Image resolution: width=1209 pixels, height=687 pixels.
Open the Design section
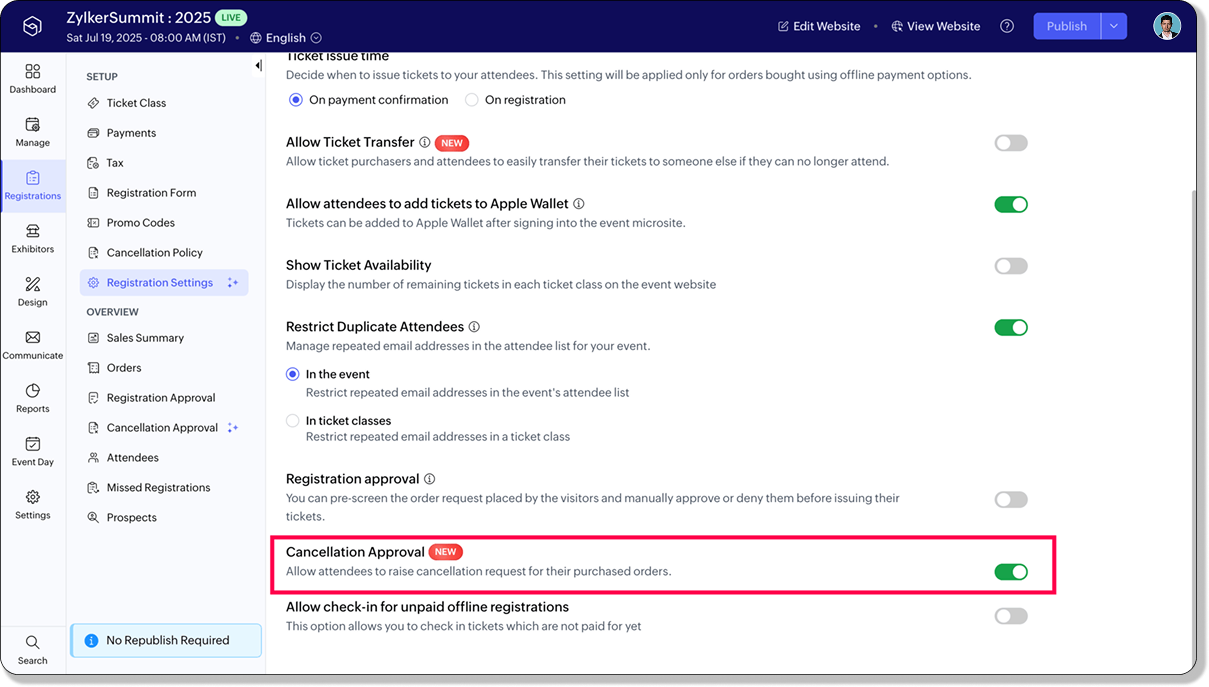(33, 291)
